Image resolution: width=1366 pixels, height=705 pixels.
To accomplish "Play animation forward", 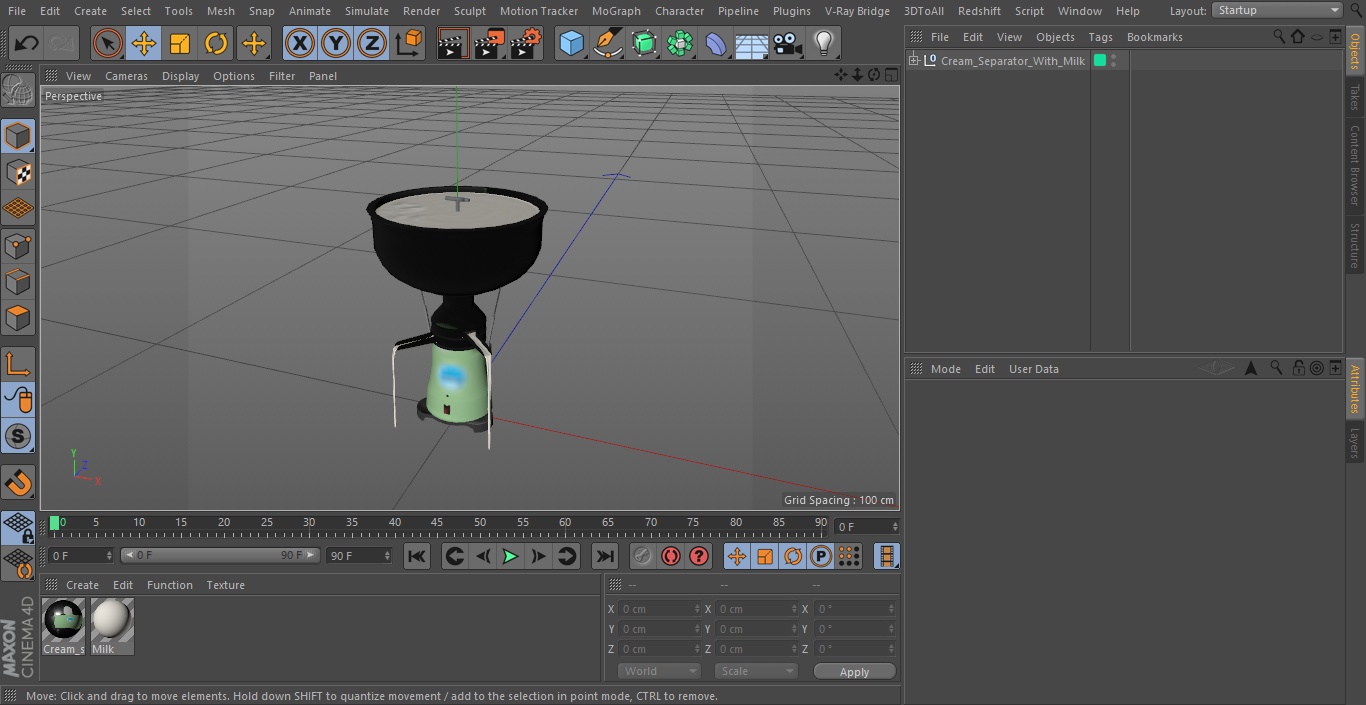I will tap(510, 556).
